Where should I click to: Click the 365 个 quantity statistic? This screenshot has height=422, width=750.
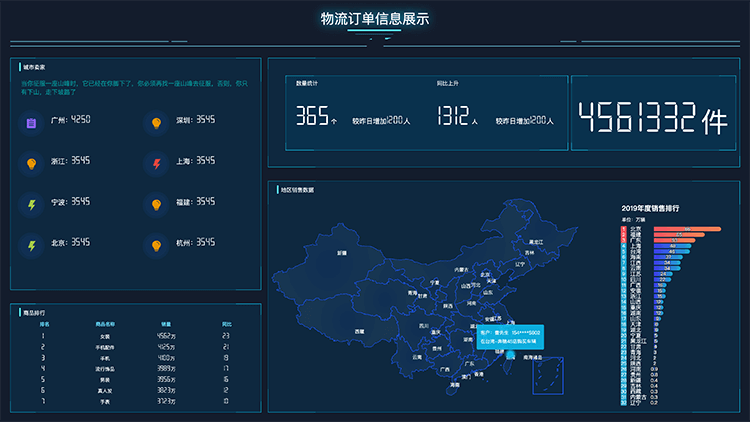(316, 116)
